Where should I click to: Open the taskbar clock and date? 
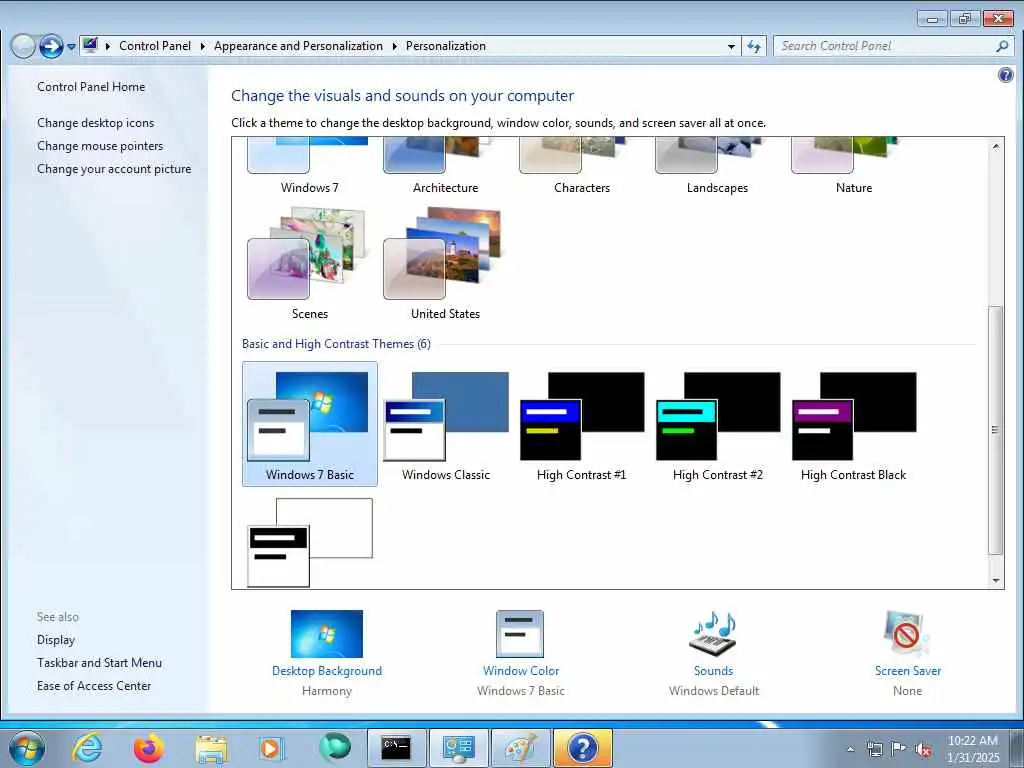coord(973,749)
